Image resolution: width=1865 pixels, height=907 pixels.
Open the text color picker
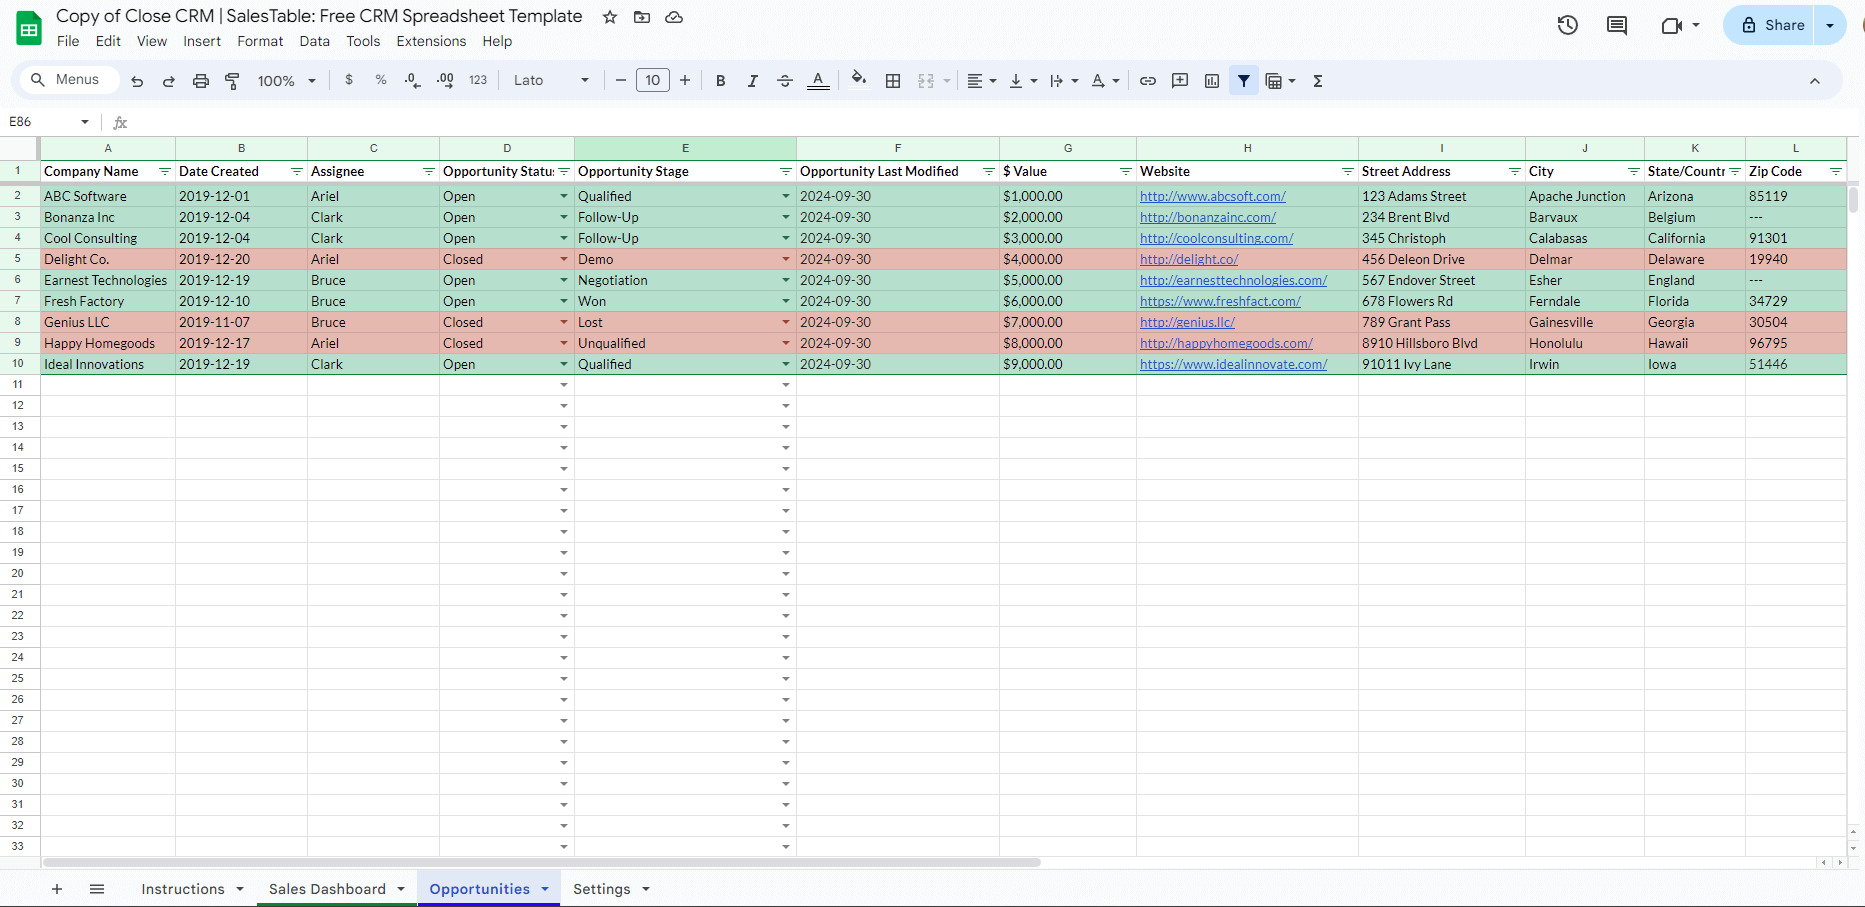(818, 80)
